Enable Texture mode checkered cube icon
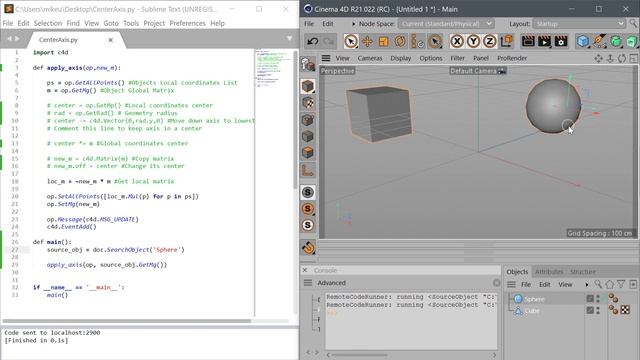This screenshot has height=360, width=640. [308, 103]
